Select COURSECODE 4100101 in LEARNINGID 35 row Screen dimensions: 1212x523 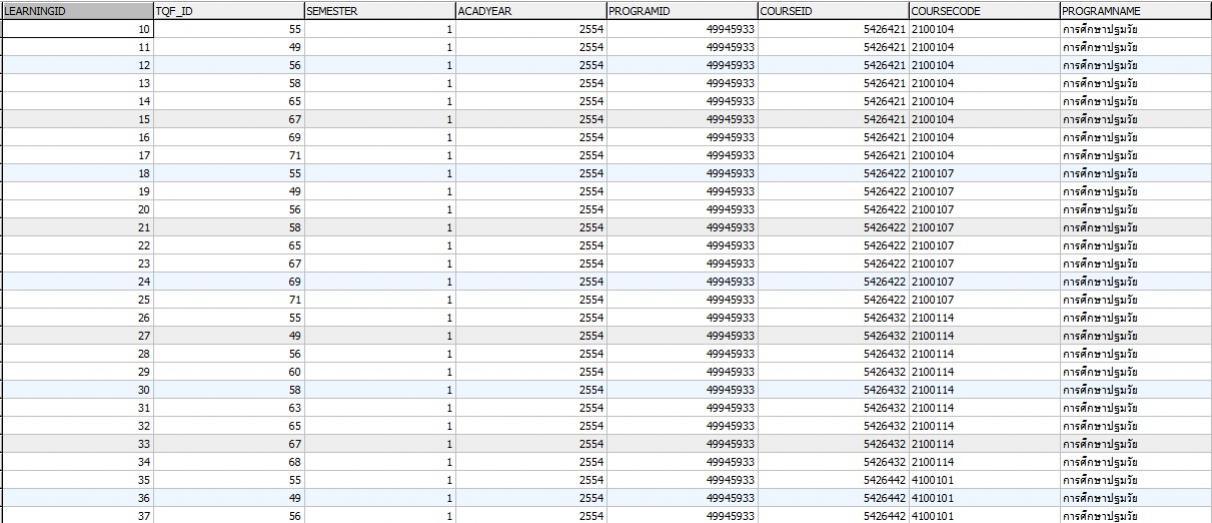(983, 479)
